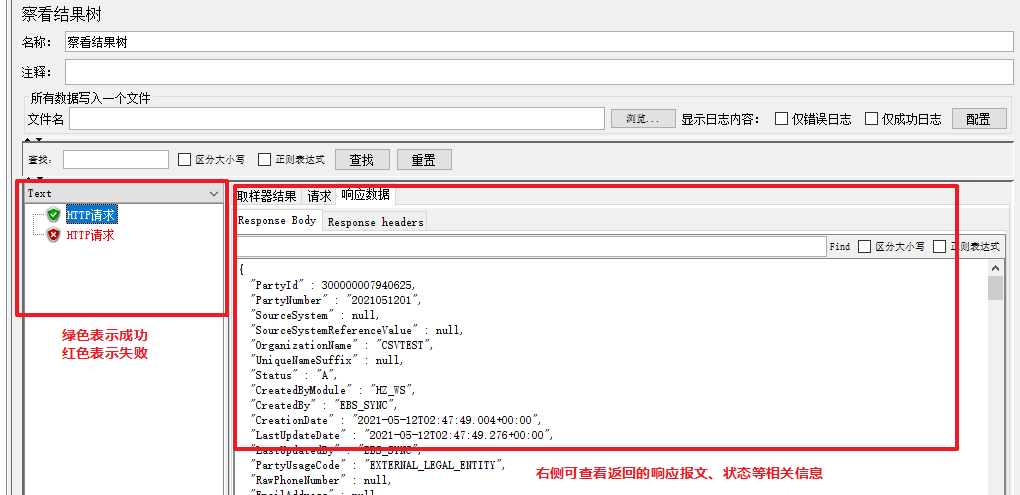The image size is (1020, 495).
Task: Focus the response body Find text field
Action: tap(530, 247)
